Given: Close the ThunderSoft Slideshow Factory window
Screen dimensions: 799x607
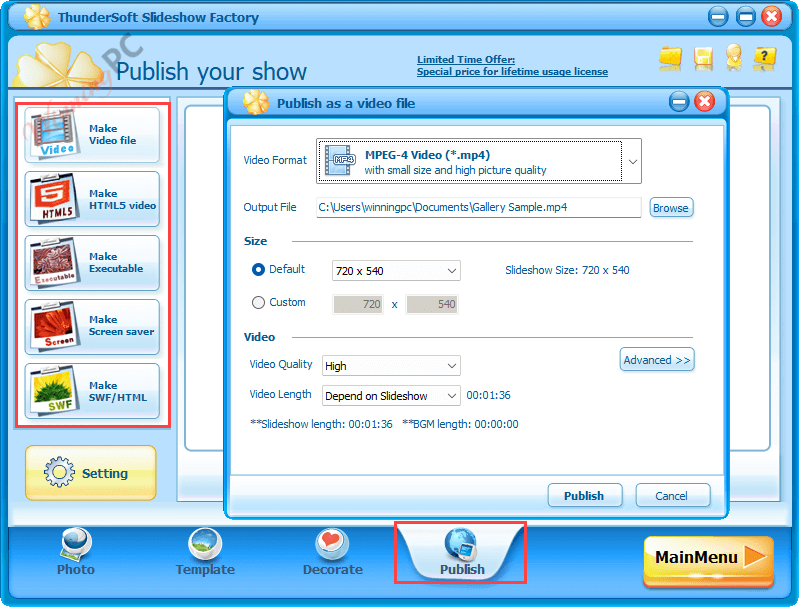Looking at the screenshot, I should [772, 17].
